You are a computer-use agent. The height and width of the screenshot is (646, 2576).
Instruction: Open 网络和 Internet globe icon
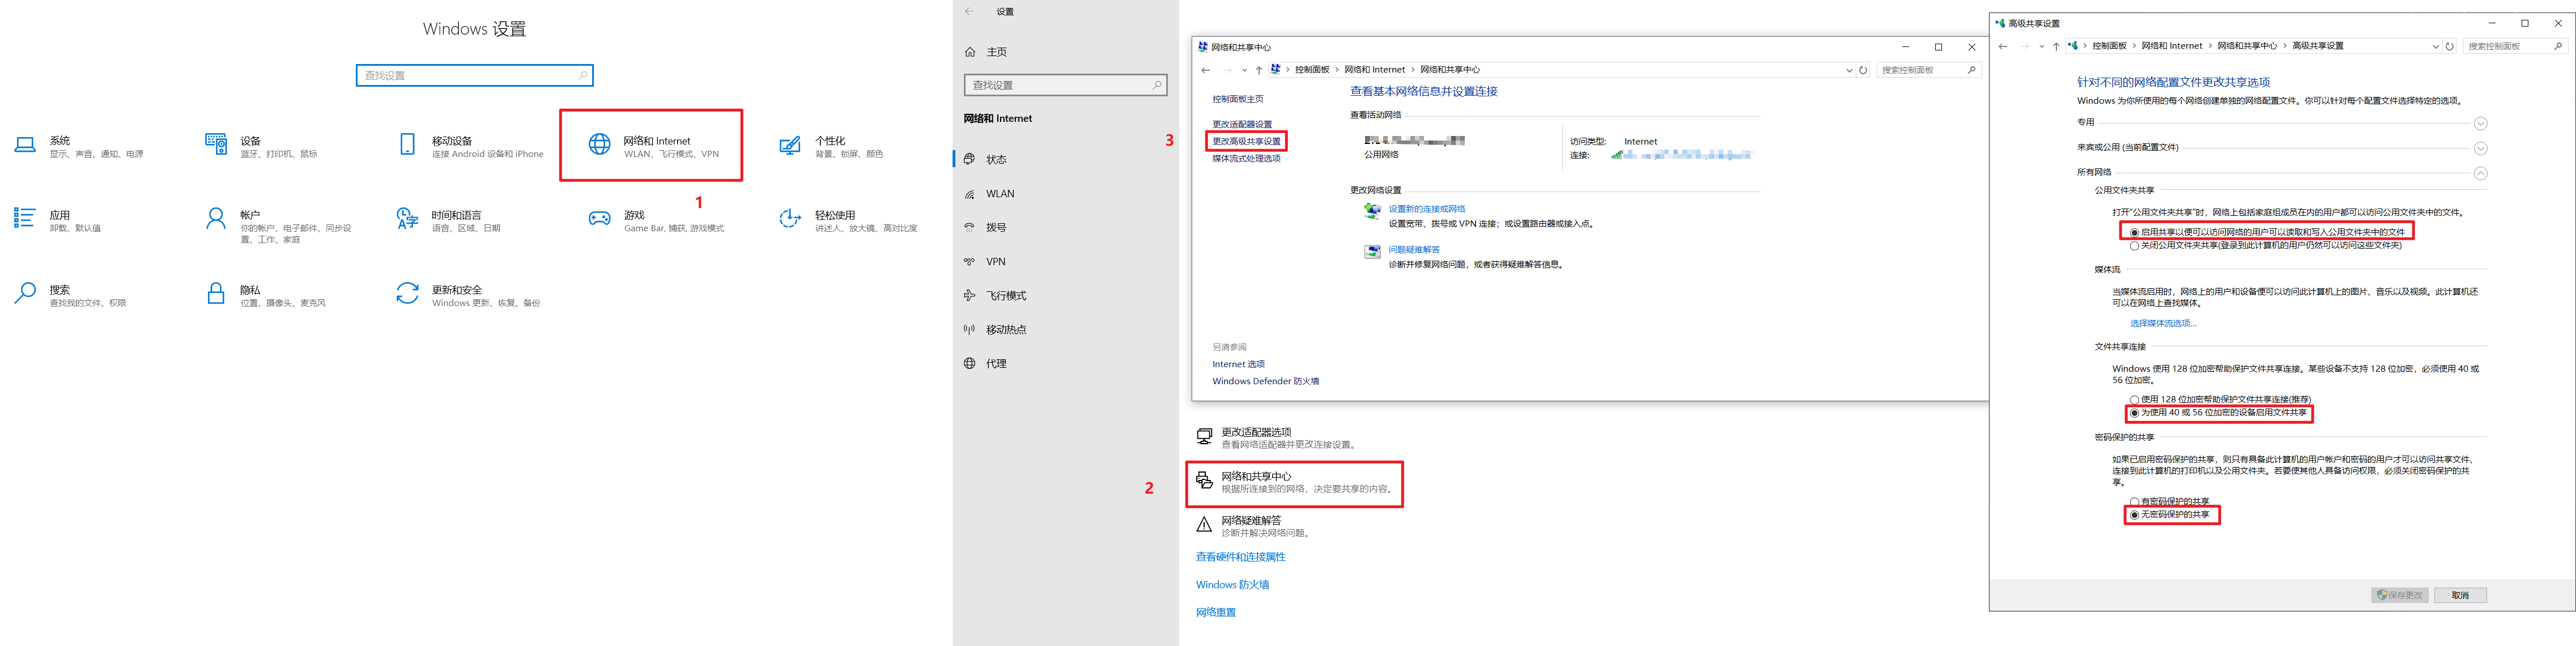599,145
